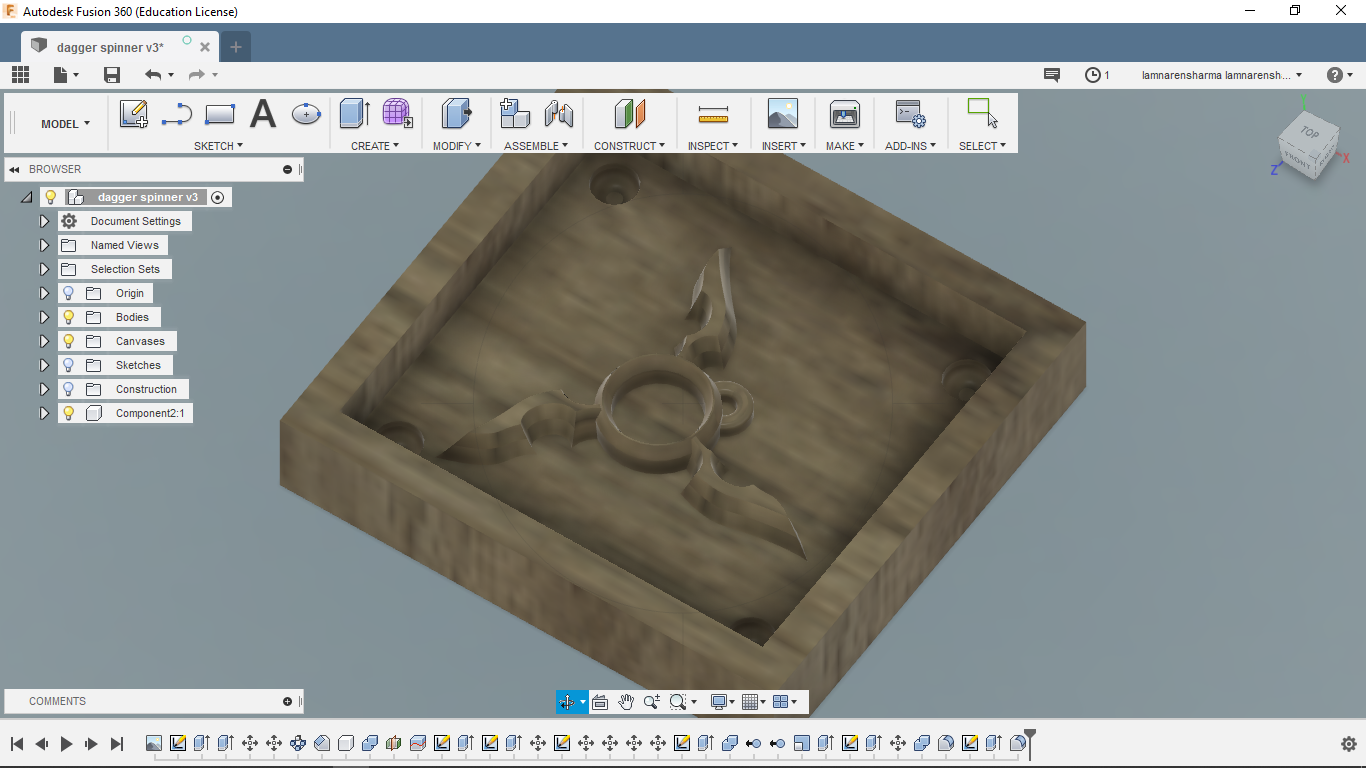Open the Grid and Snaps dropdown
Screen dimensions: 1366x768
coord(754,702)
